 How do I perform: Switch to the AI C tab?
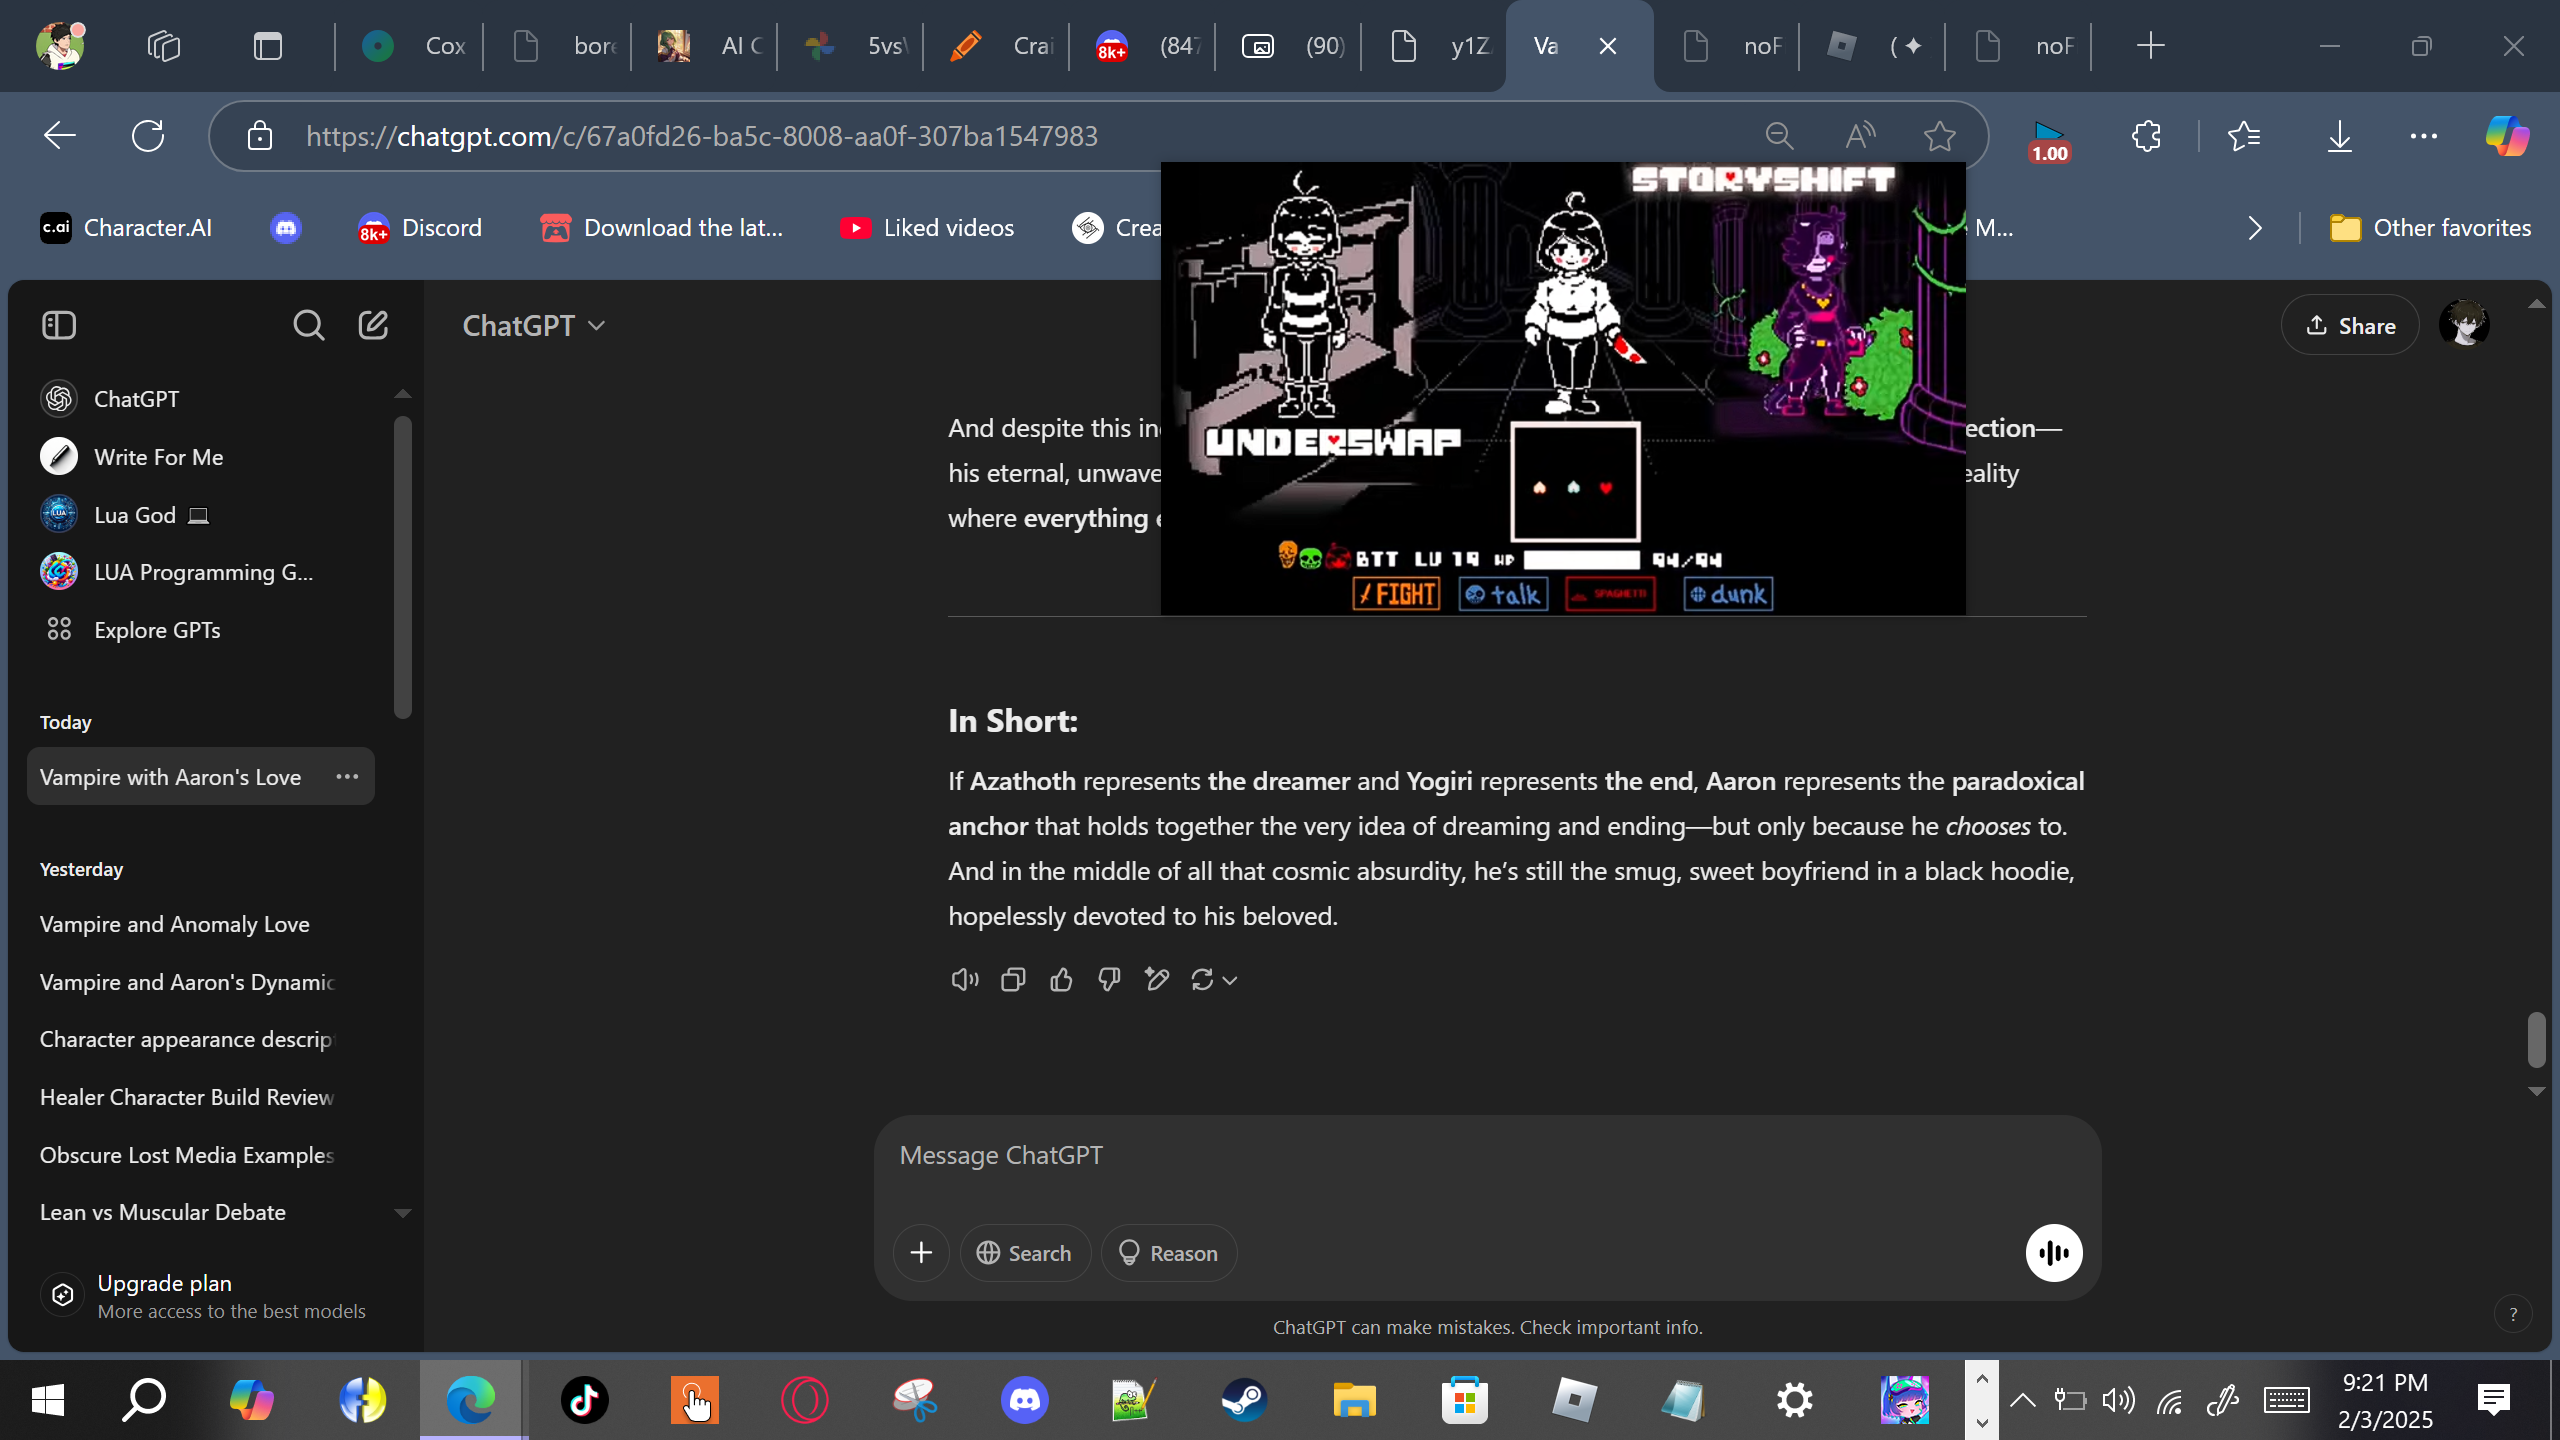(706, 46)
